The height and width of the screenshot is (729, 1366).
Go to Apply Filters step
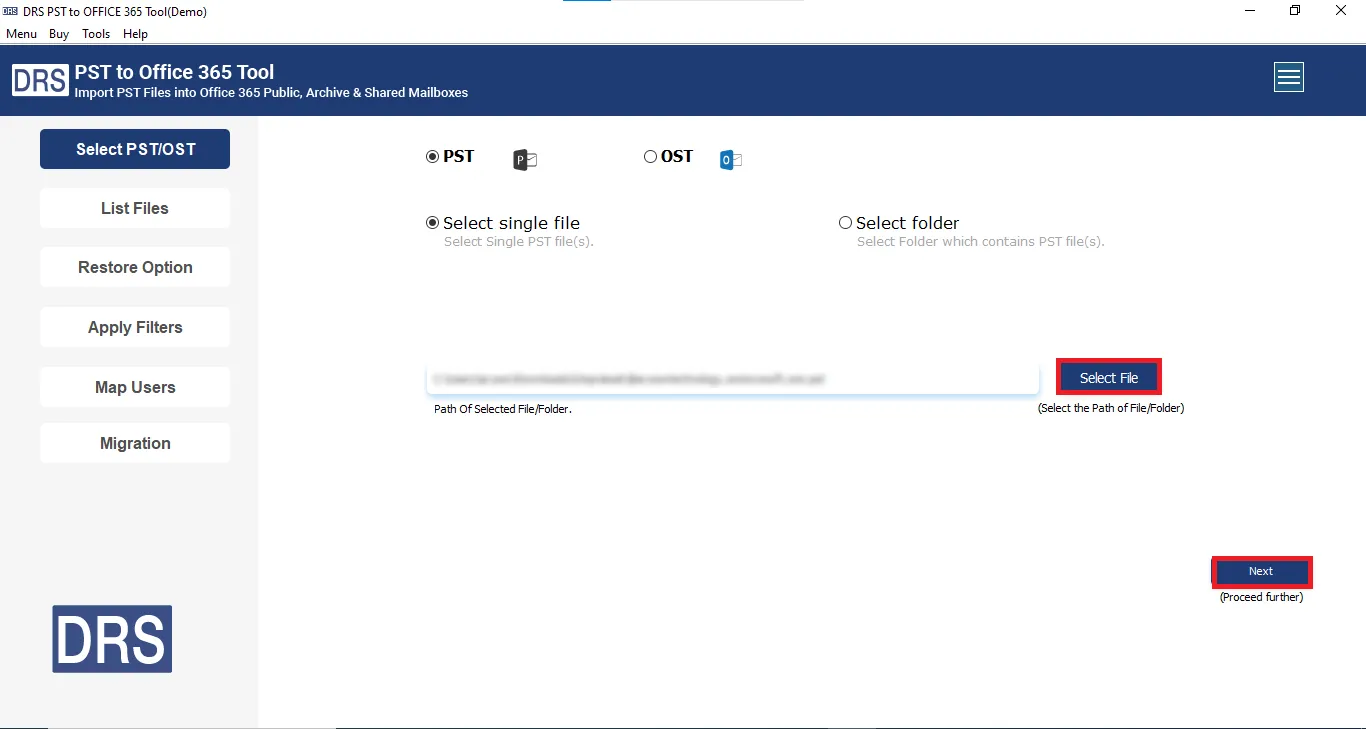point(135,327)
